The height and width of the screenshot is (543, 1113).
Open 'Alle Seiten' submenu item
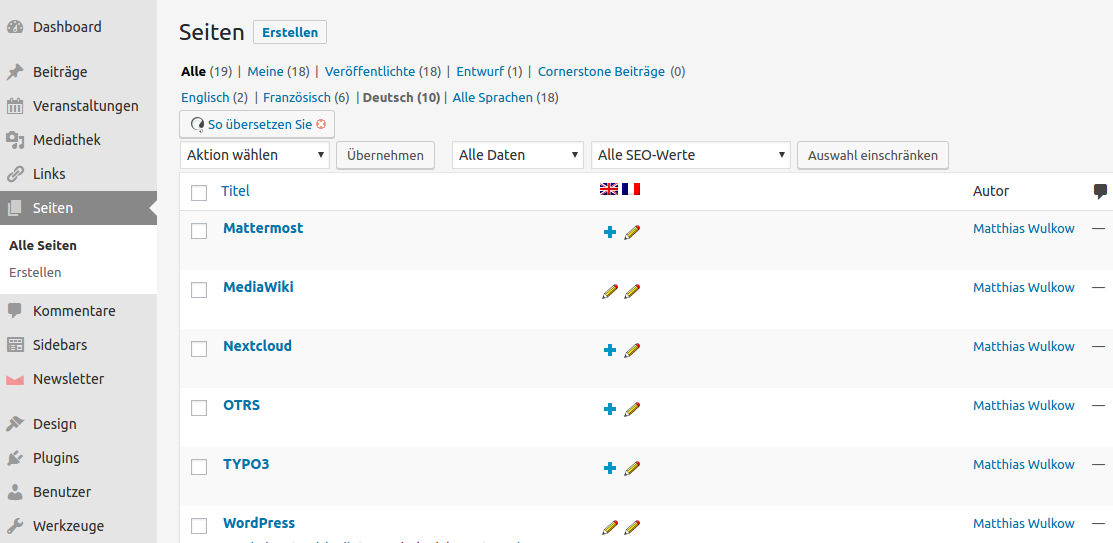(x=43, y=246)
